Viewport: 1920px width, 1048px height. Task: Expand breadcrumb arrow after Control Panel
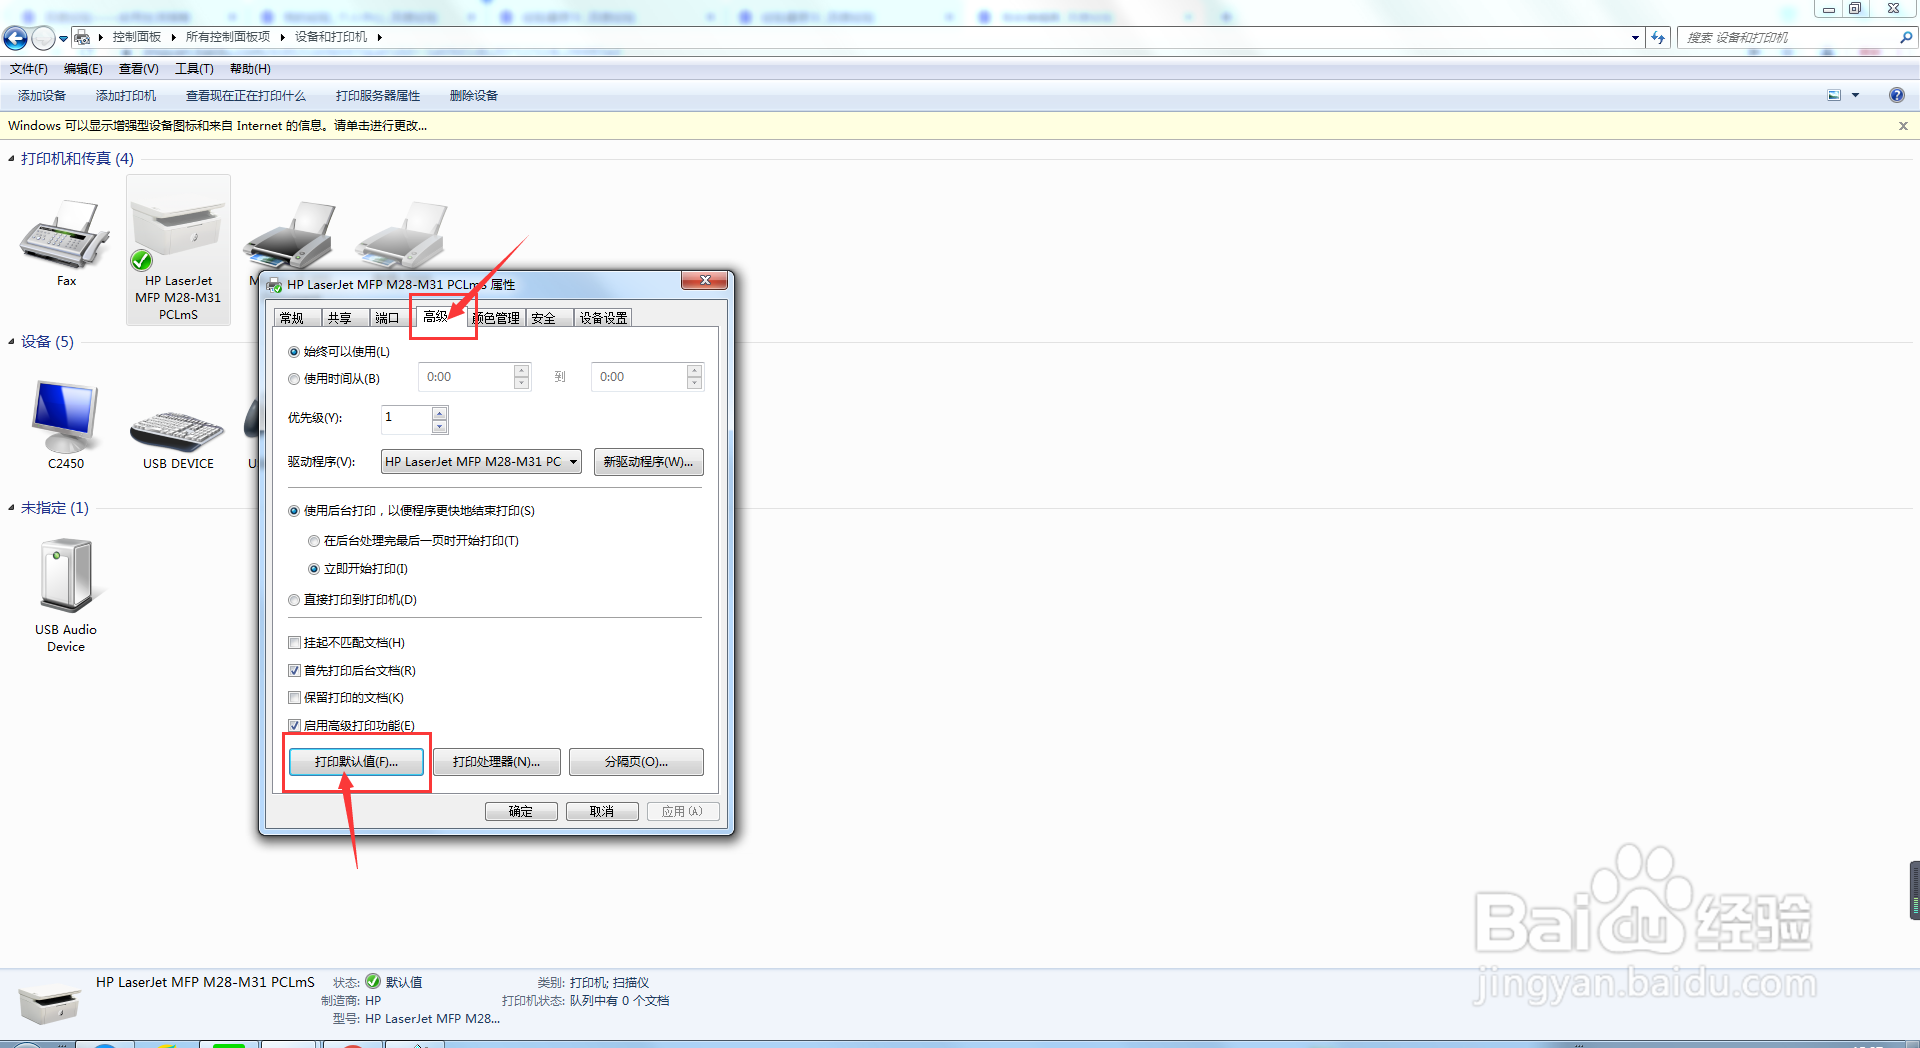point(173,37)
